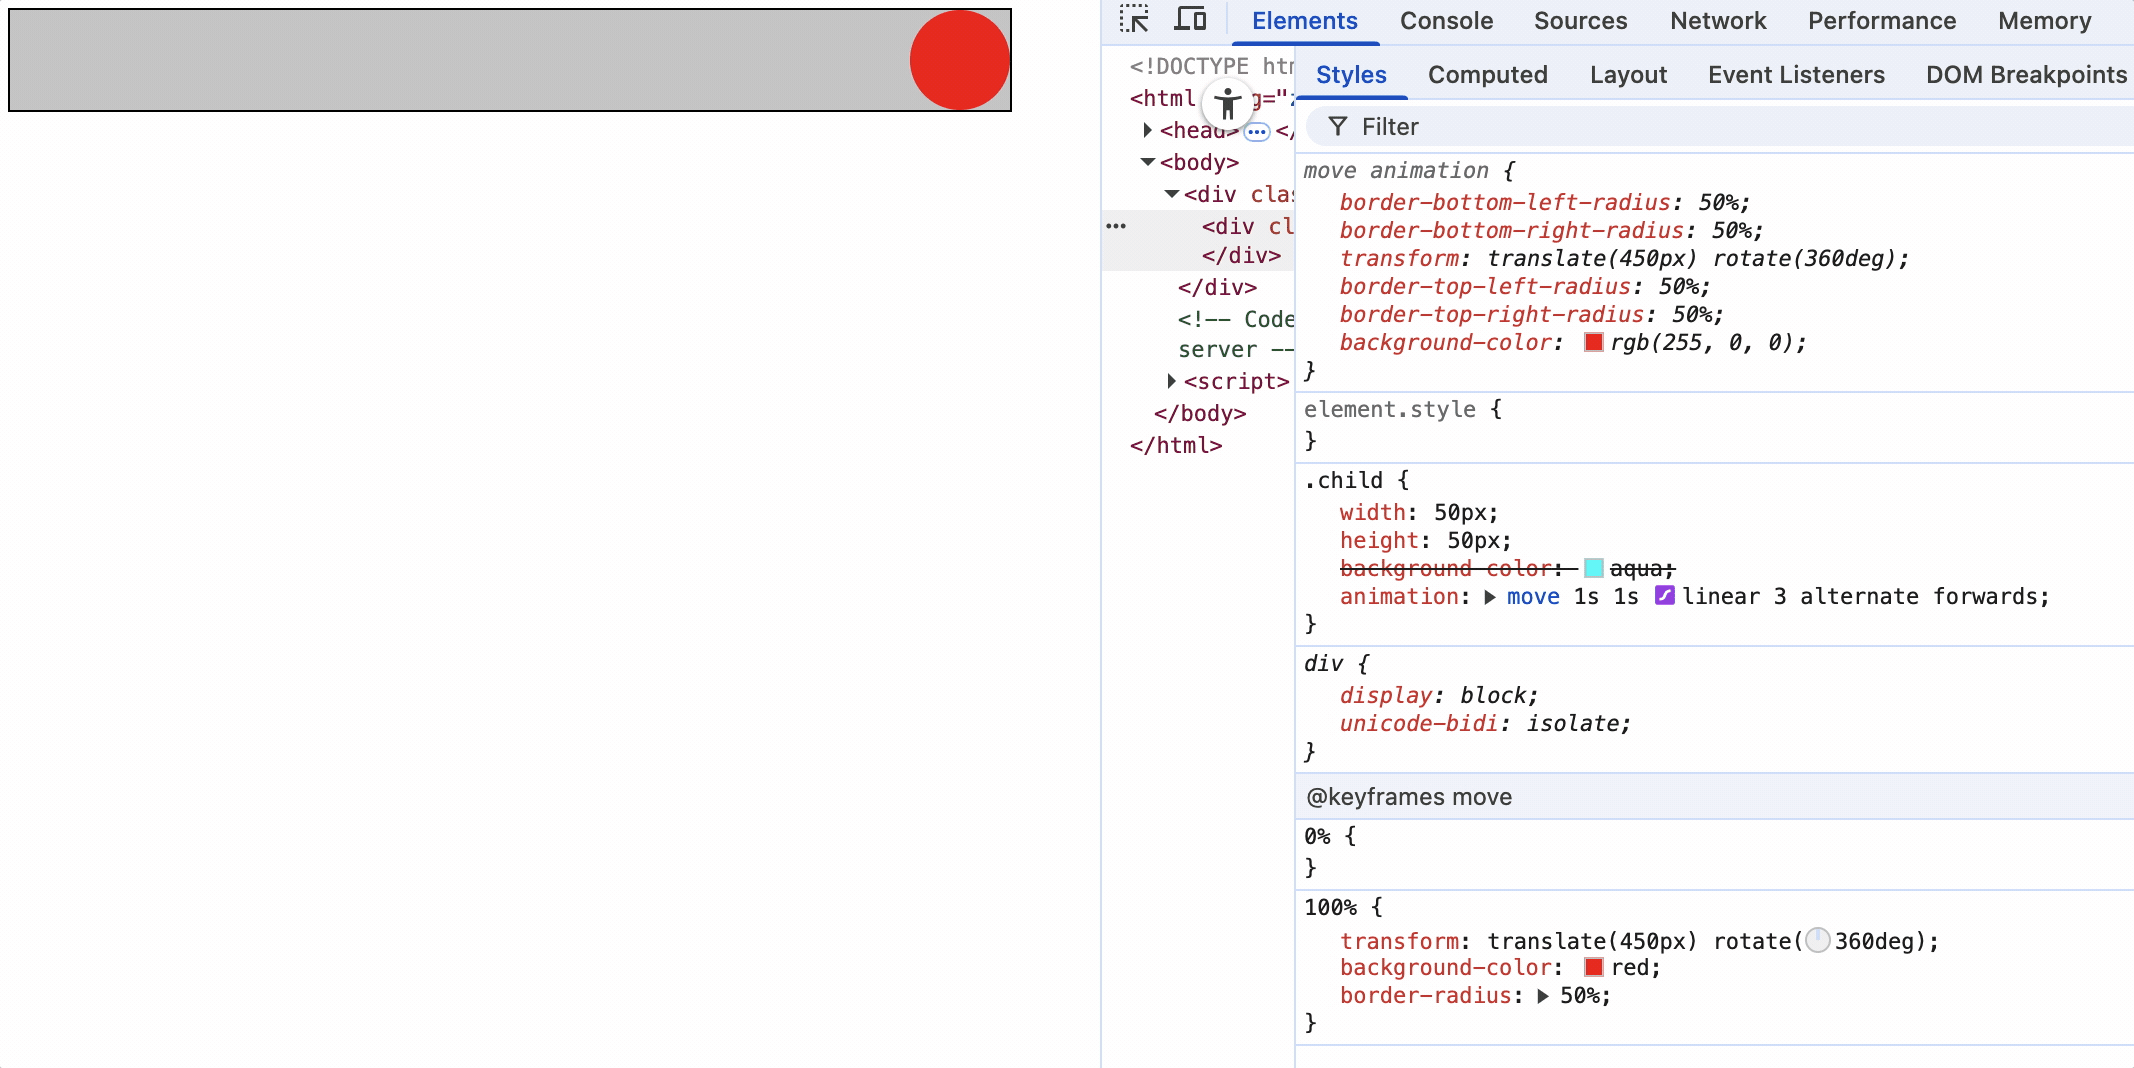This screenshot has width=2134, height=1068.
Task: Open the angle clock for 360deg
Action: (x=1818, y=940)
